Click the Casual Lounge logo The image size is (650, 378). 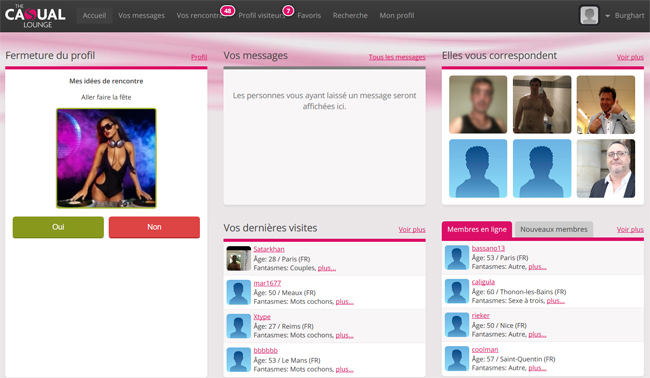coord(35,16)
